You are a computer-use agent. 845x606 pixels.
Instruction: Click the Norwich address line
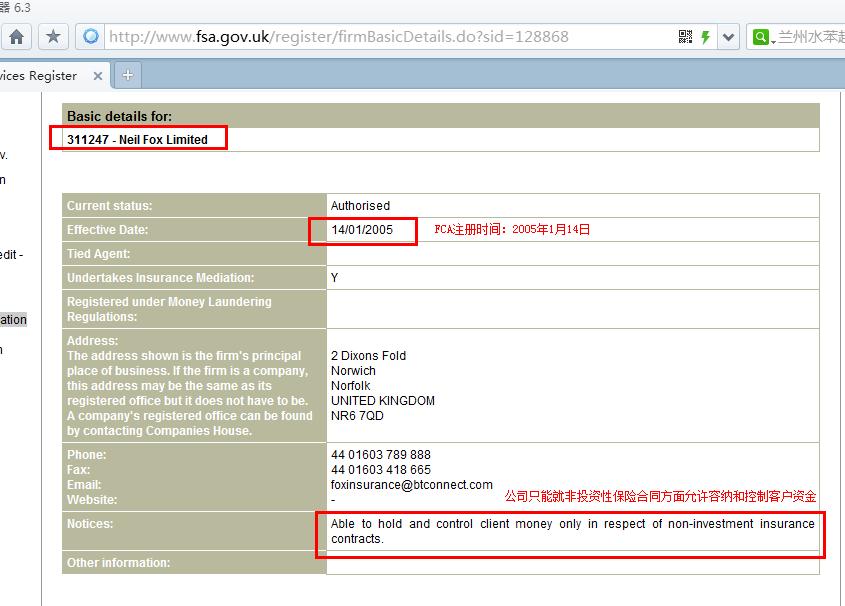pyautogui.click(x=353, y=371)
